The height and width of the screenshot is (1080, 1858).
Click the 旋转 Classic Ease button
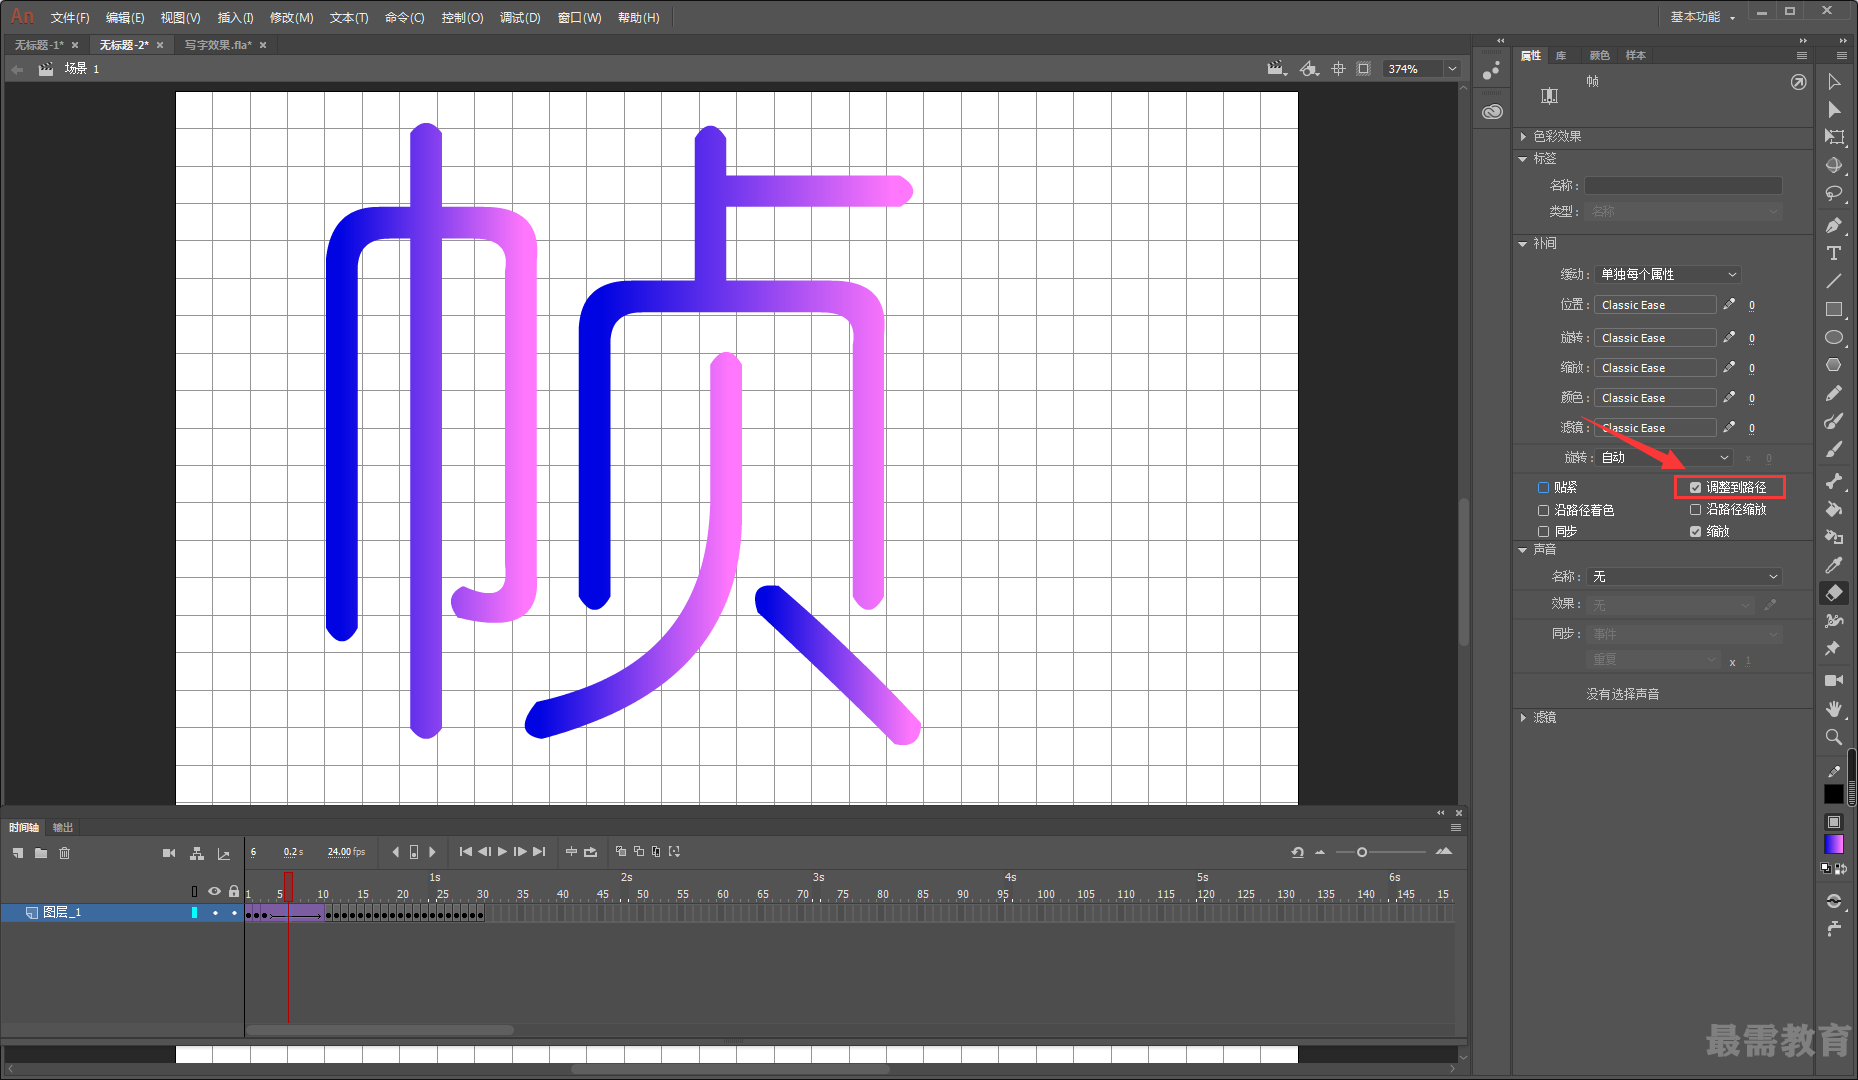pyautogui.click(x=1655, y=338)
